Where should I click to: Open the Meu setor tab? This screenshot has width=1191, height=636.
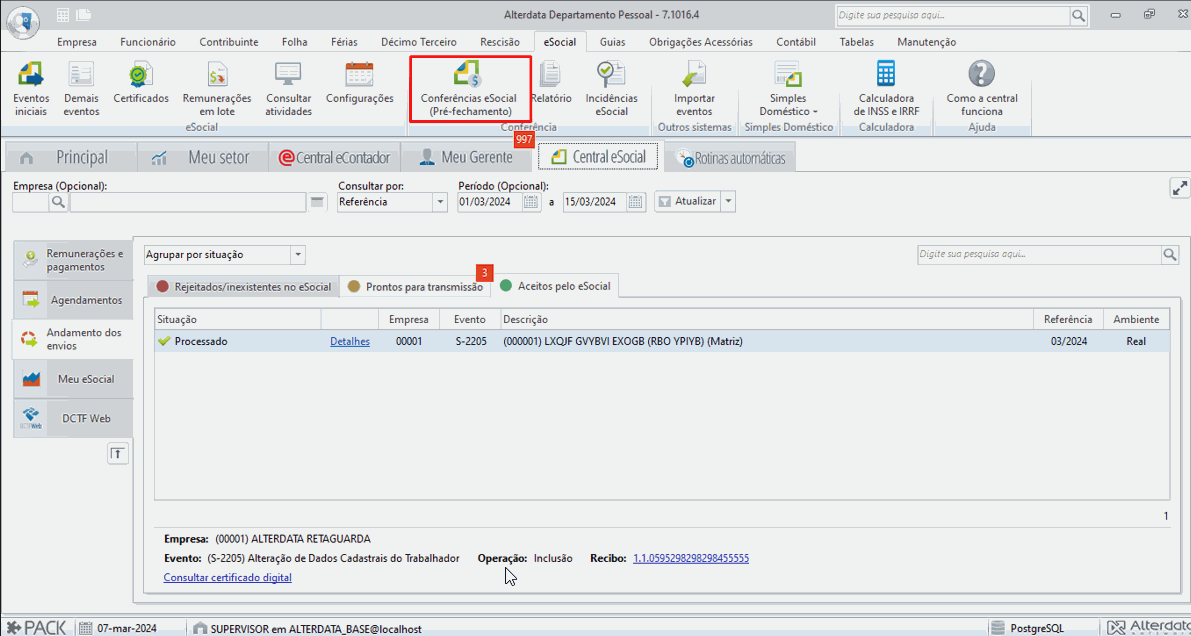204,157
